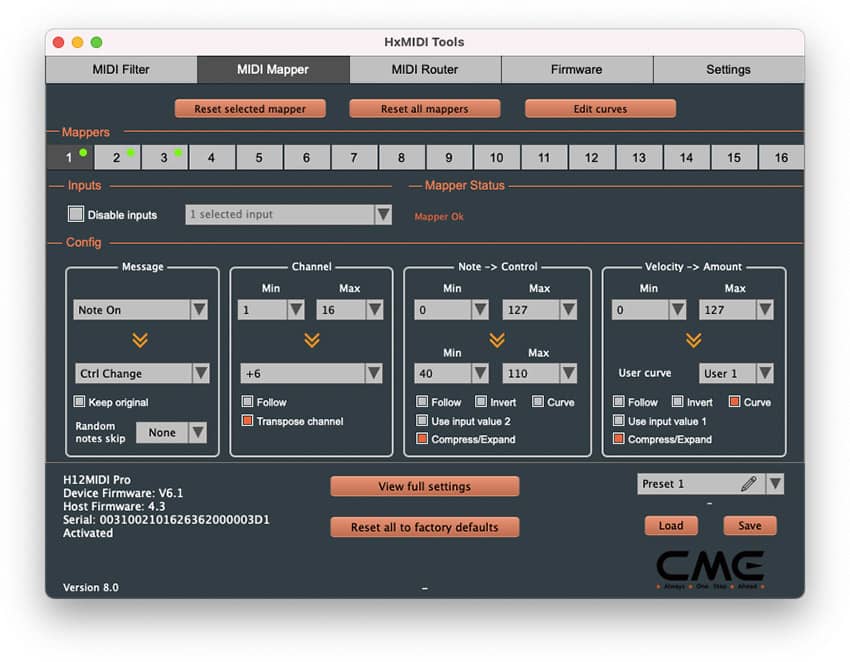This screenshot has width=850, height=662.
Task: Click the chevron arrows under Note -> Control
Action: (496, 340)
